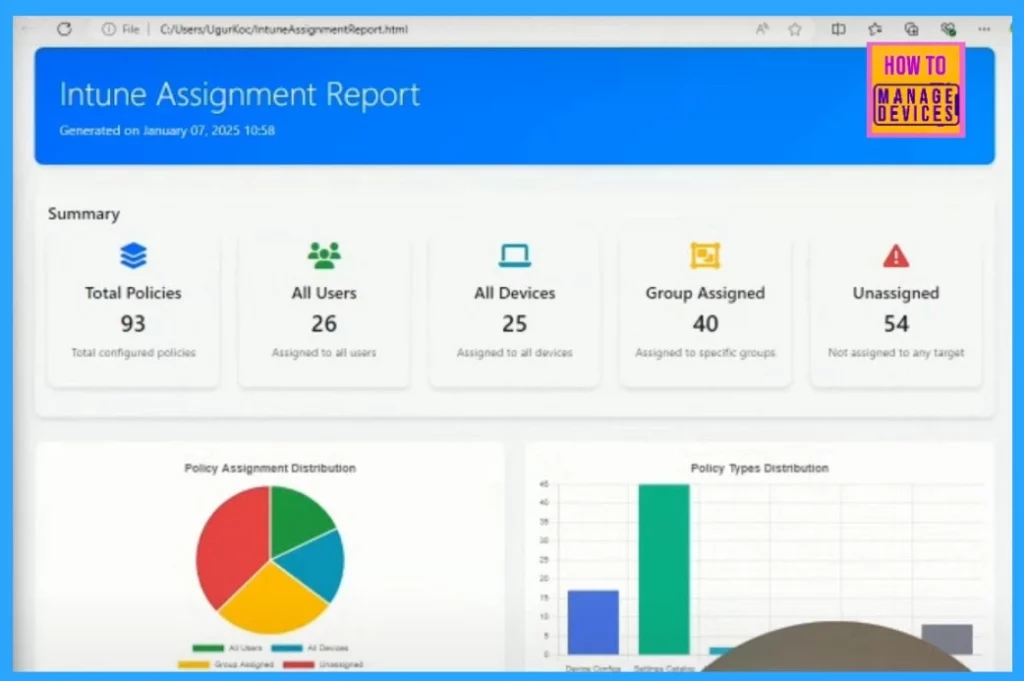Click 'Assigned to specific groups' caption
This screenshot has width=1024, height=681.
tap(705, 353)
